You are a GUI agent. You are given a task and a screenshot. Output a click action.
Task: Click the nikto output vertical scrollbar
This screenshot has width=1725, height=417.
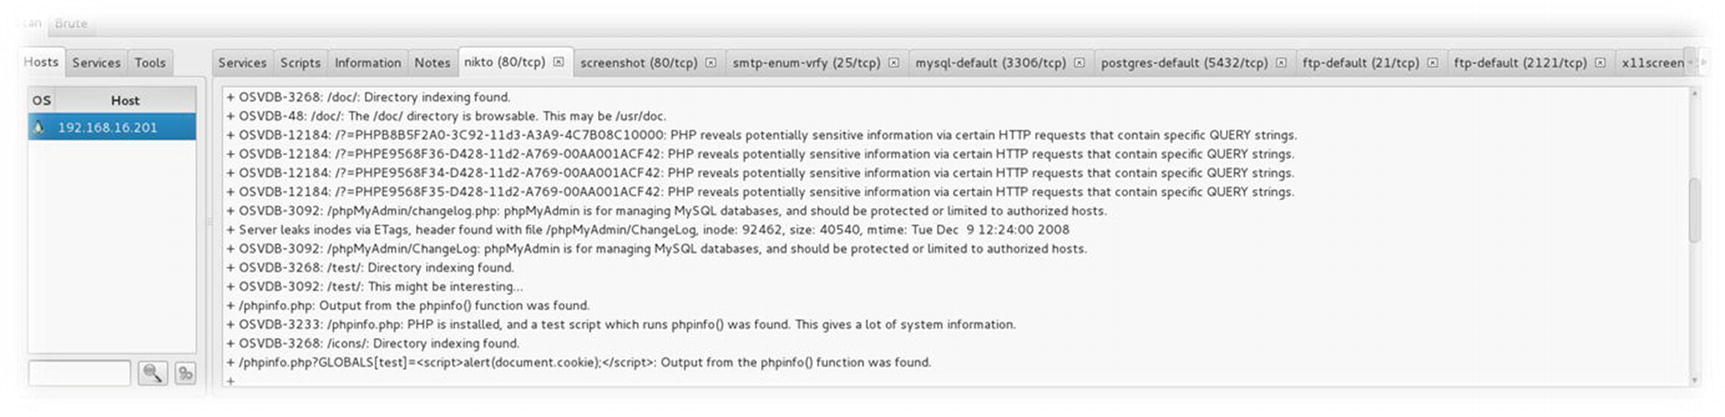1694,237
